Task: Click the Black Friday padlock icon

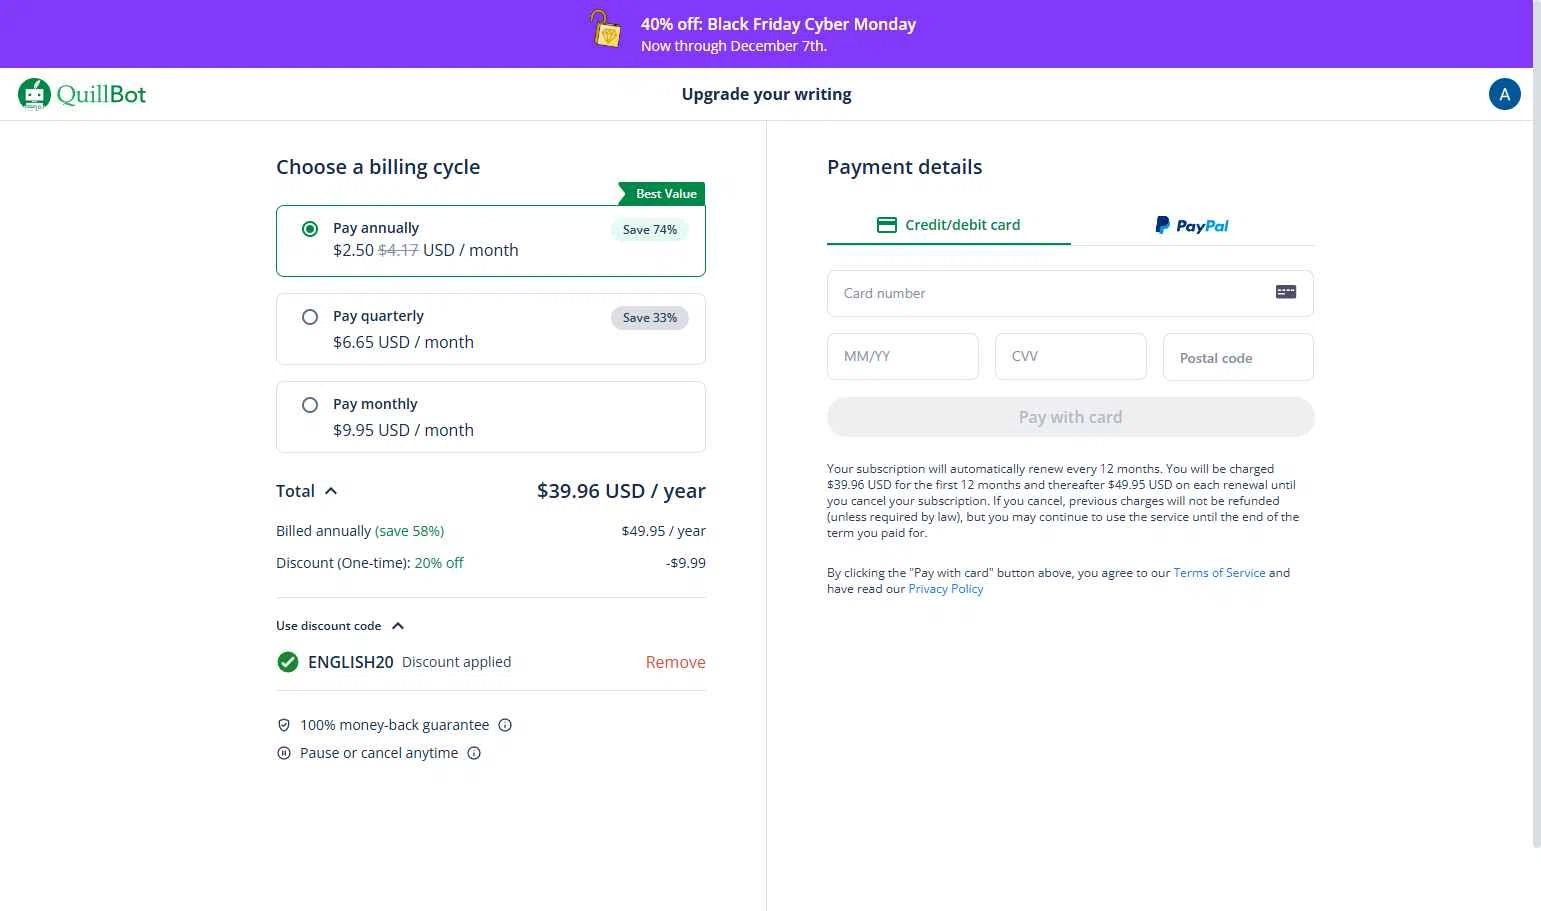Action: (x=605, y=30)
